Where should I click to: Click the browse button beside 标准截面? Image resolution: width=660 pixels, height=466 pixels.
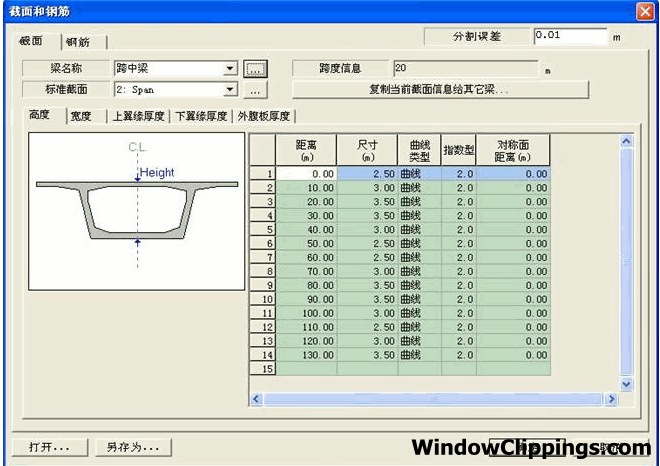(255, 90)
